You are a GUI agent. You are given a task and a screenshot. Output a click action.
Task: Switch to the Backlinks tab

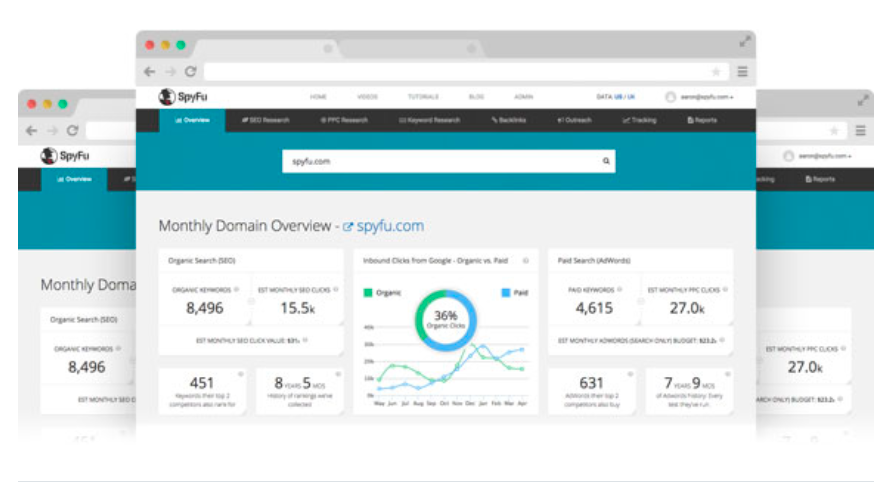pyautogui.click(x=509, y=120)
